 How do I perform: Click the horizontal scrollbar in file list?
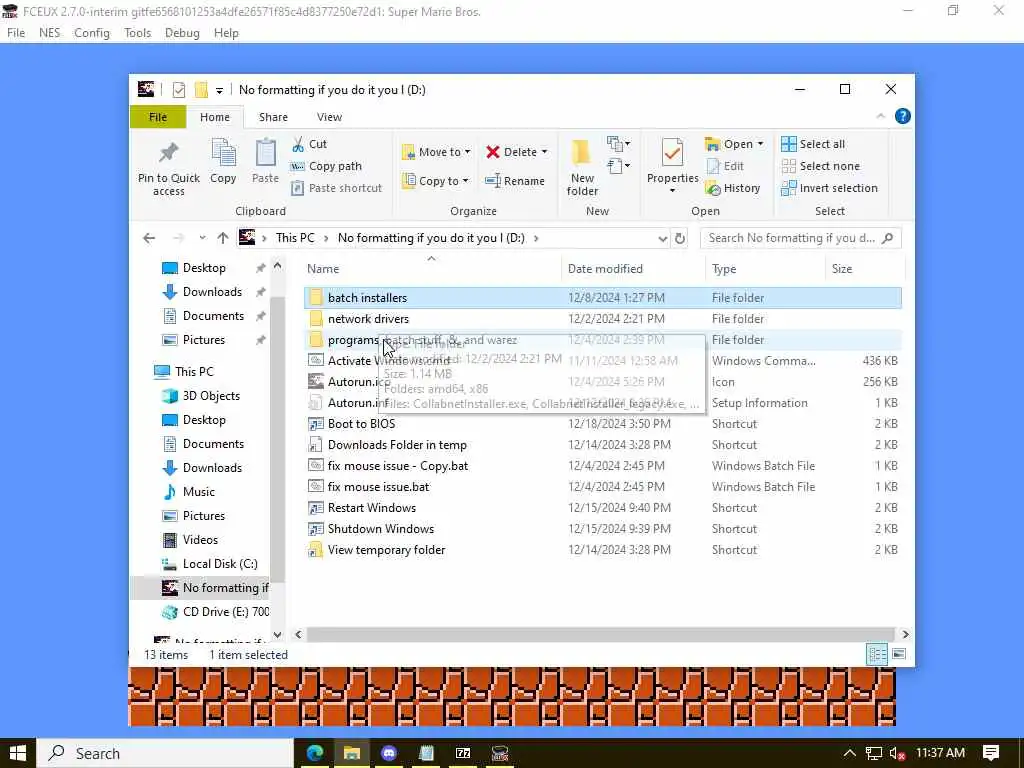[x=600, y=634]
